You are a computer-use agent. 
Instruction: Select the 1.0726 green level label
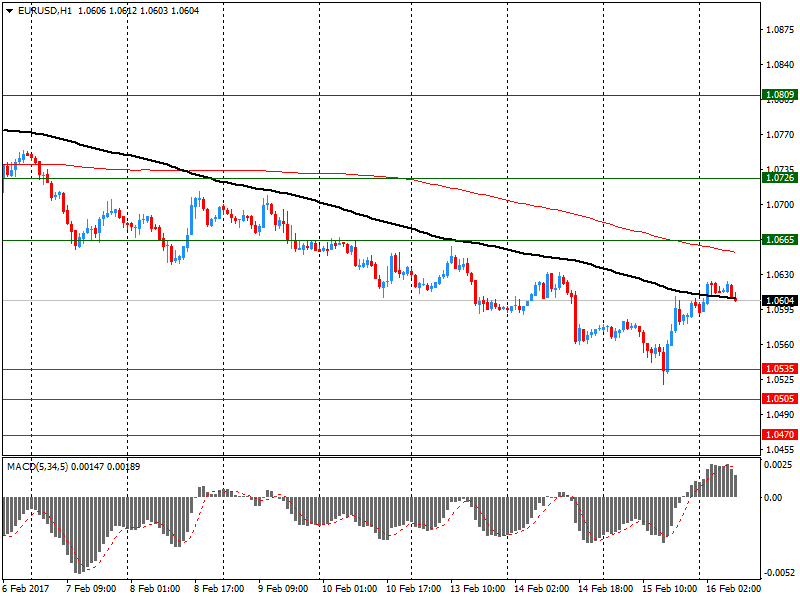click(x=780, y=178)
